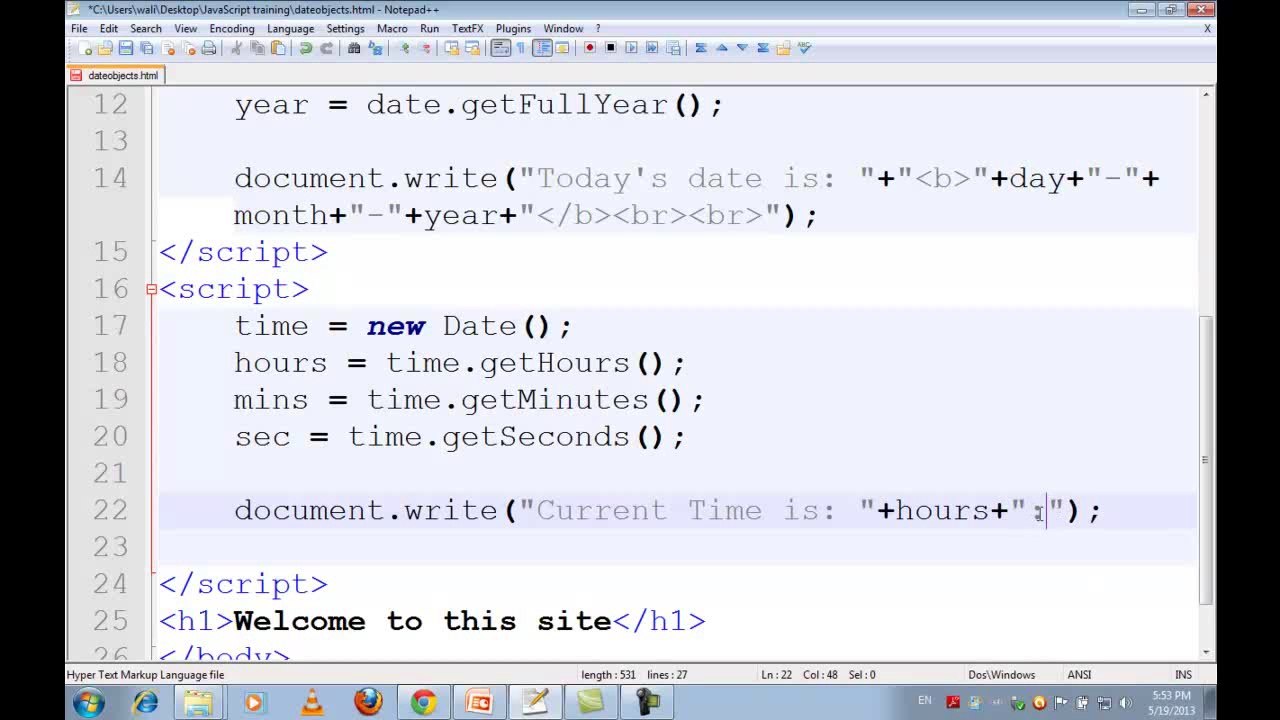Close document with menu bar X

1208,29
